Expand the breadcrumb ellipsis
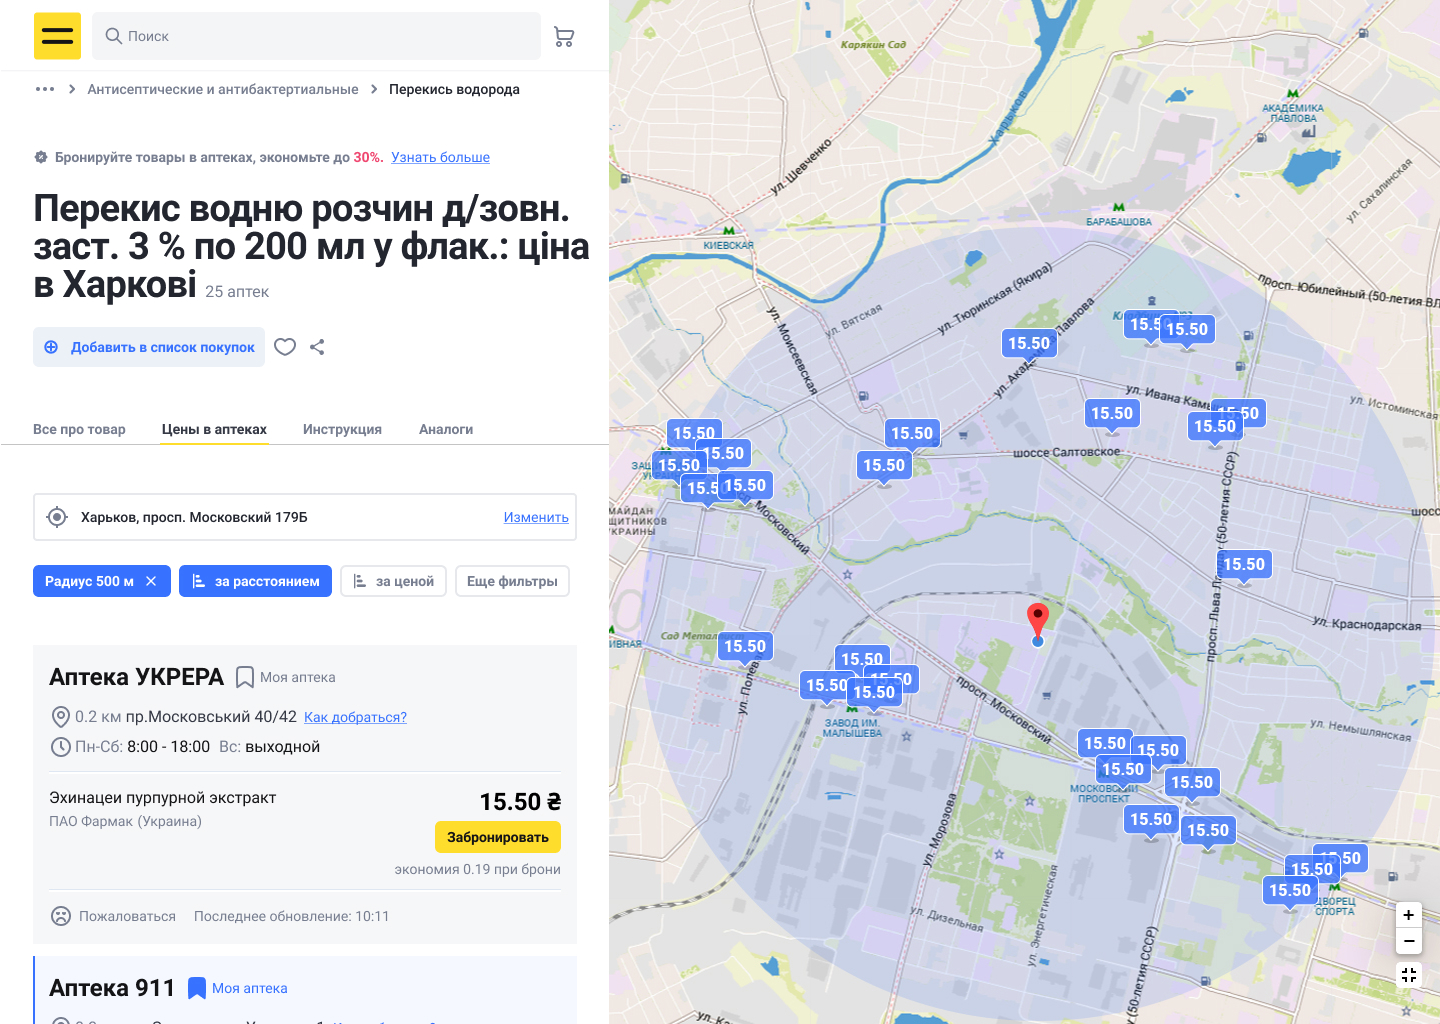 (x=45, y=89)
